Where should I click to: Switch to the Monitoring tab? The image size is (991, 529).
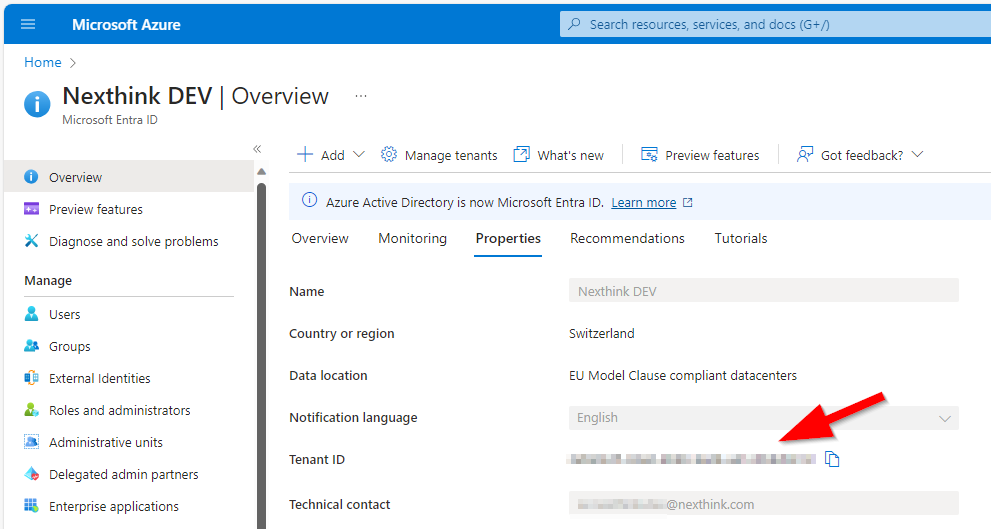pyautogui.click(x=412, y=238)
